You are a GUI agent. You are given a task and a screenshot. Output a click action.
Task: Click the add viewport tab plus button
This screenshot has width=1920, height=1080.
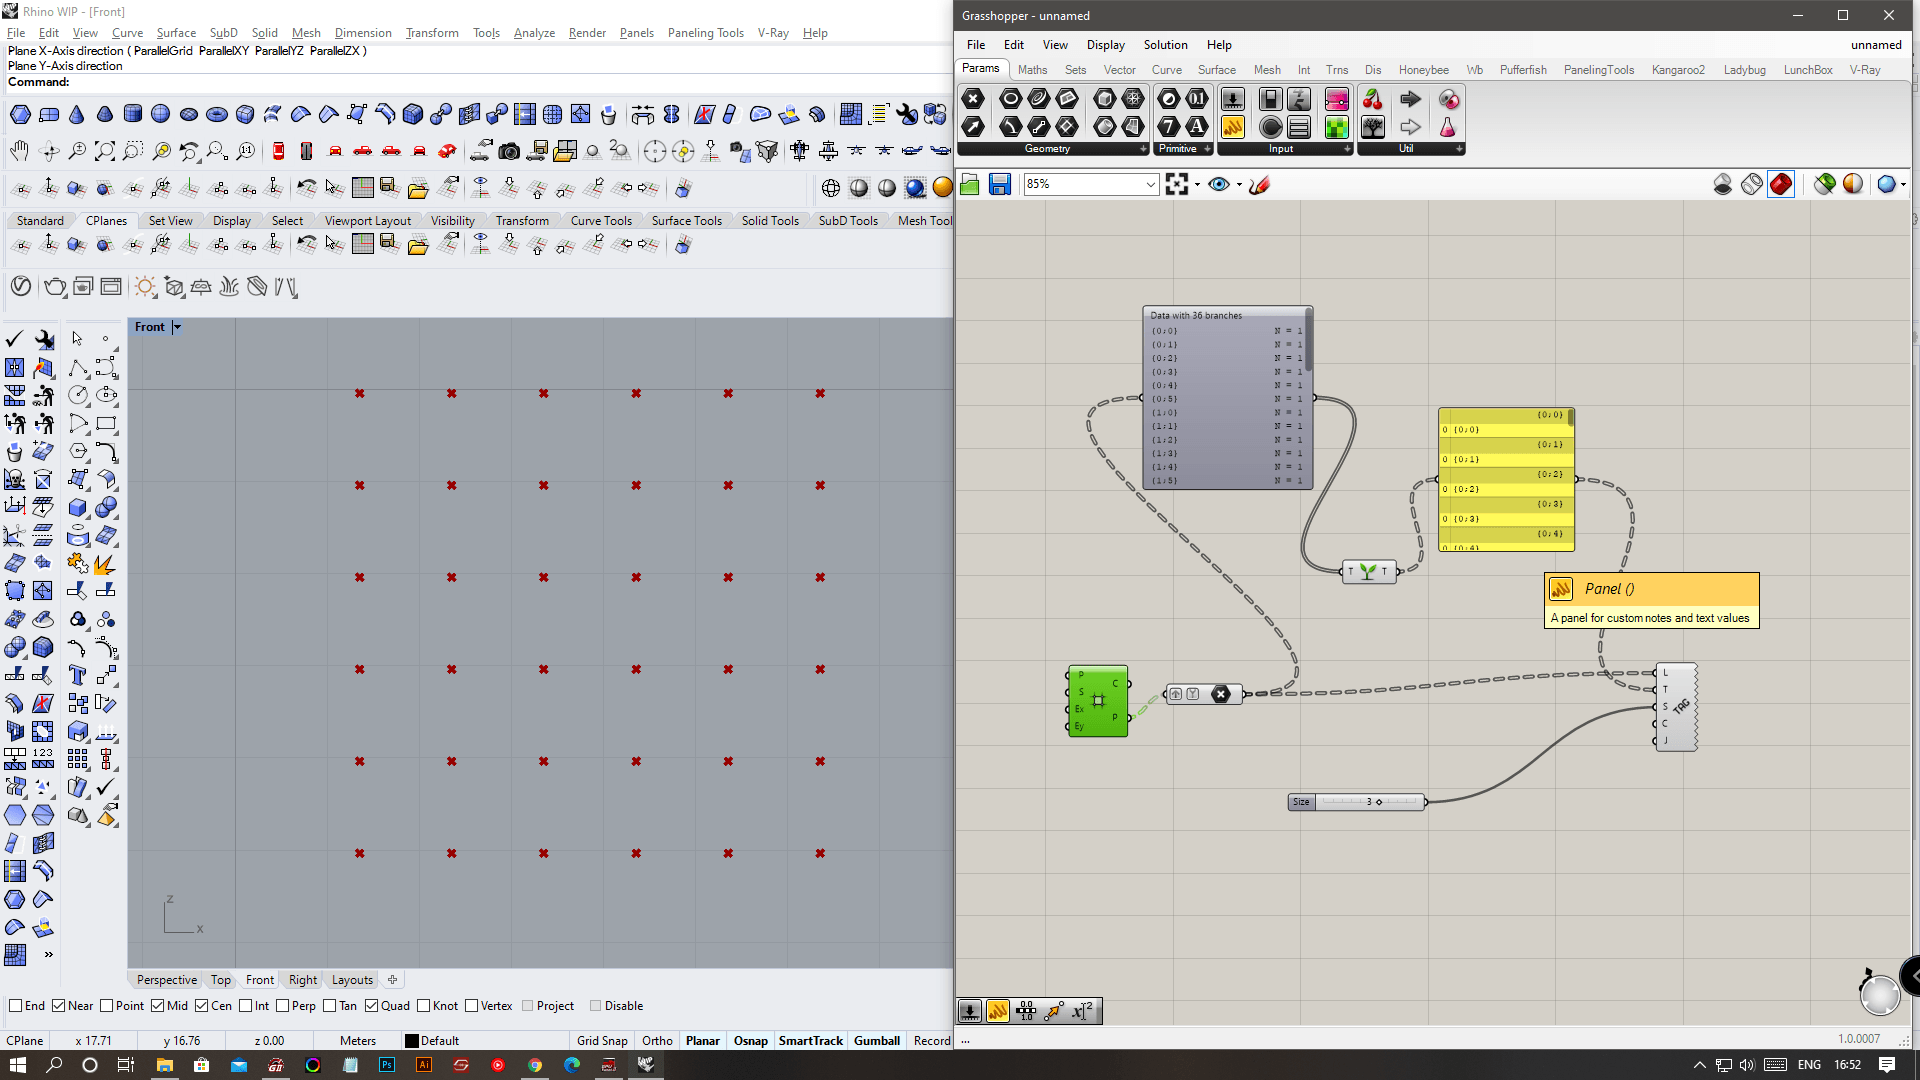pyautogui.click(x=393, y=980)
